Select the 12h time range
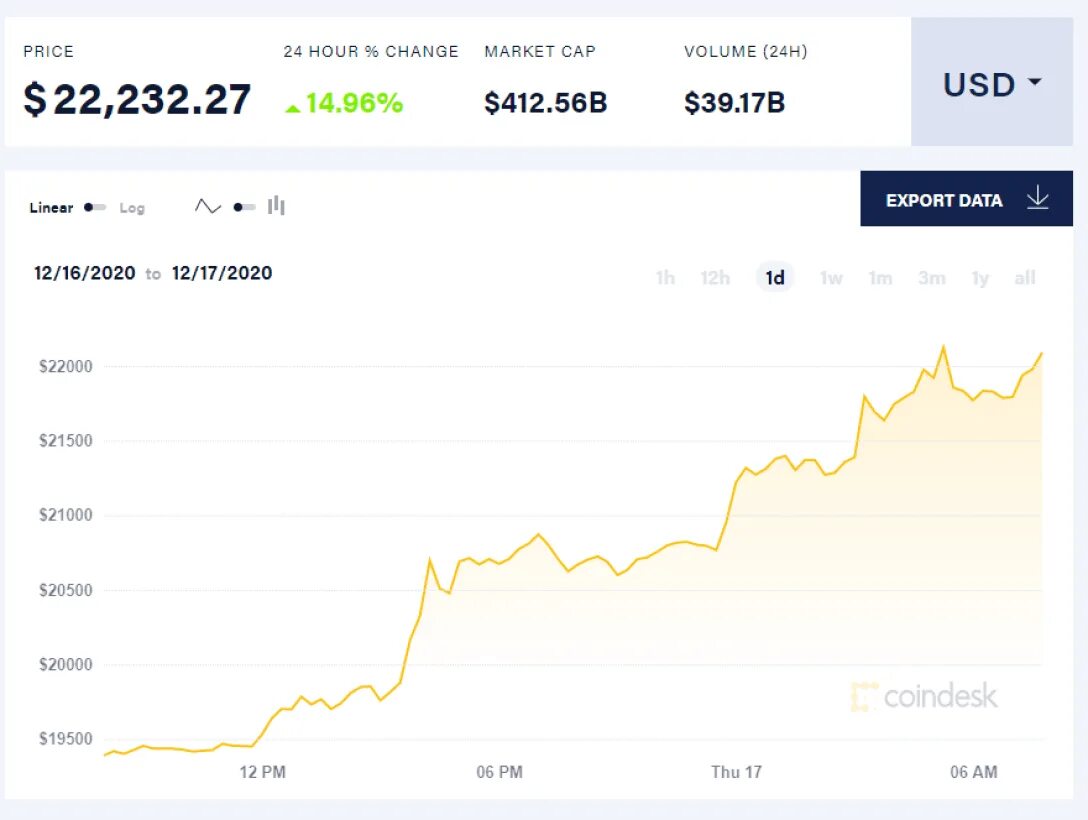The height and width of the screenshot is (820, 1088). (x=715, y=278)
